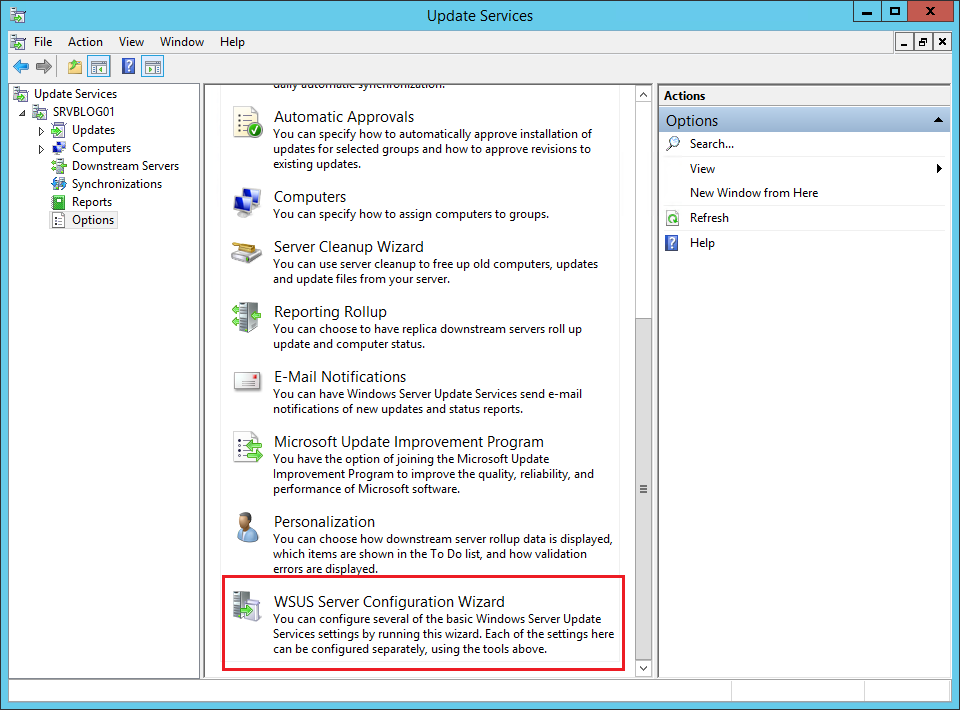Click the Personalization user icon
Screen dimensions: 960x710
(247, 527)
